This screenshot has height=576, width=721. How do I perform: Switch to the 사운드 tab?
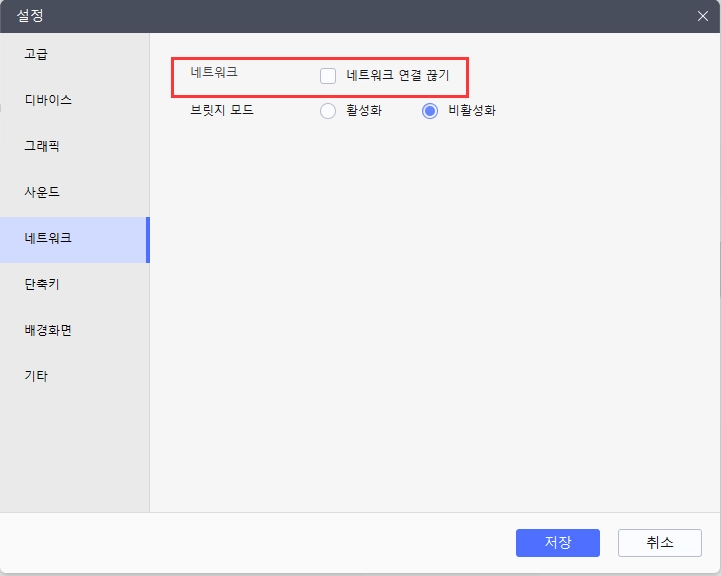point(74,192)
